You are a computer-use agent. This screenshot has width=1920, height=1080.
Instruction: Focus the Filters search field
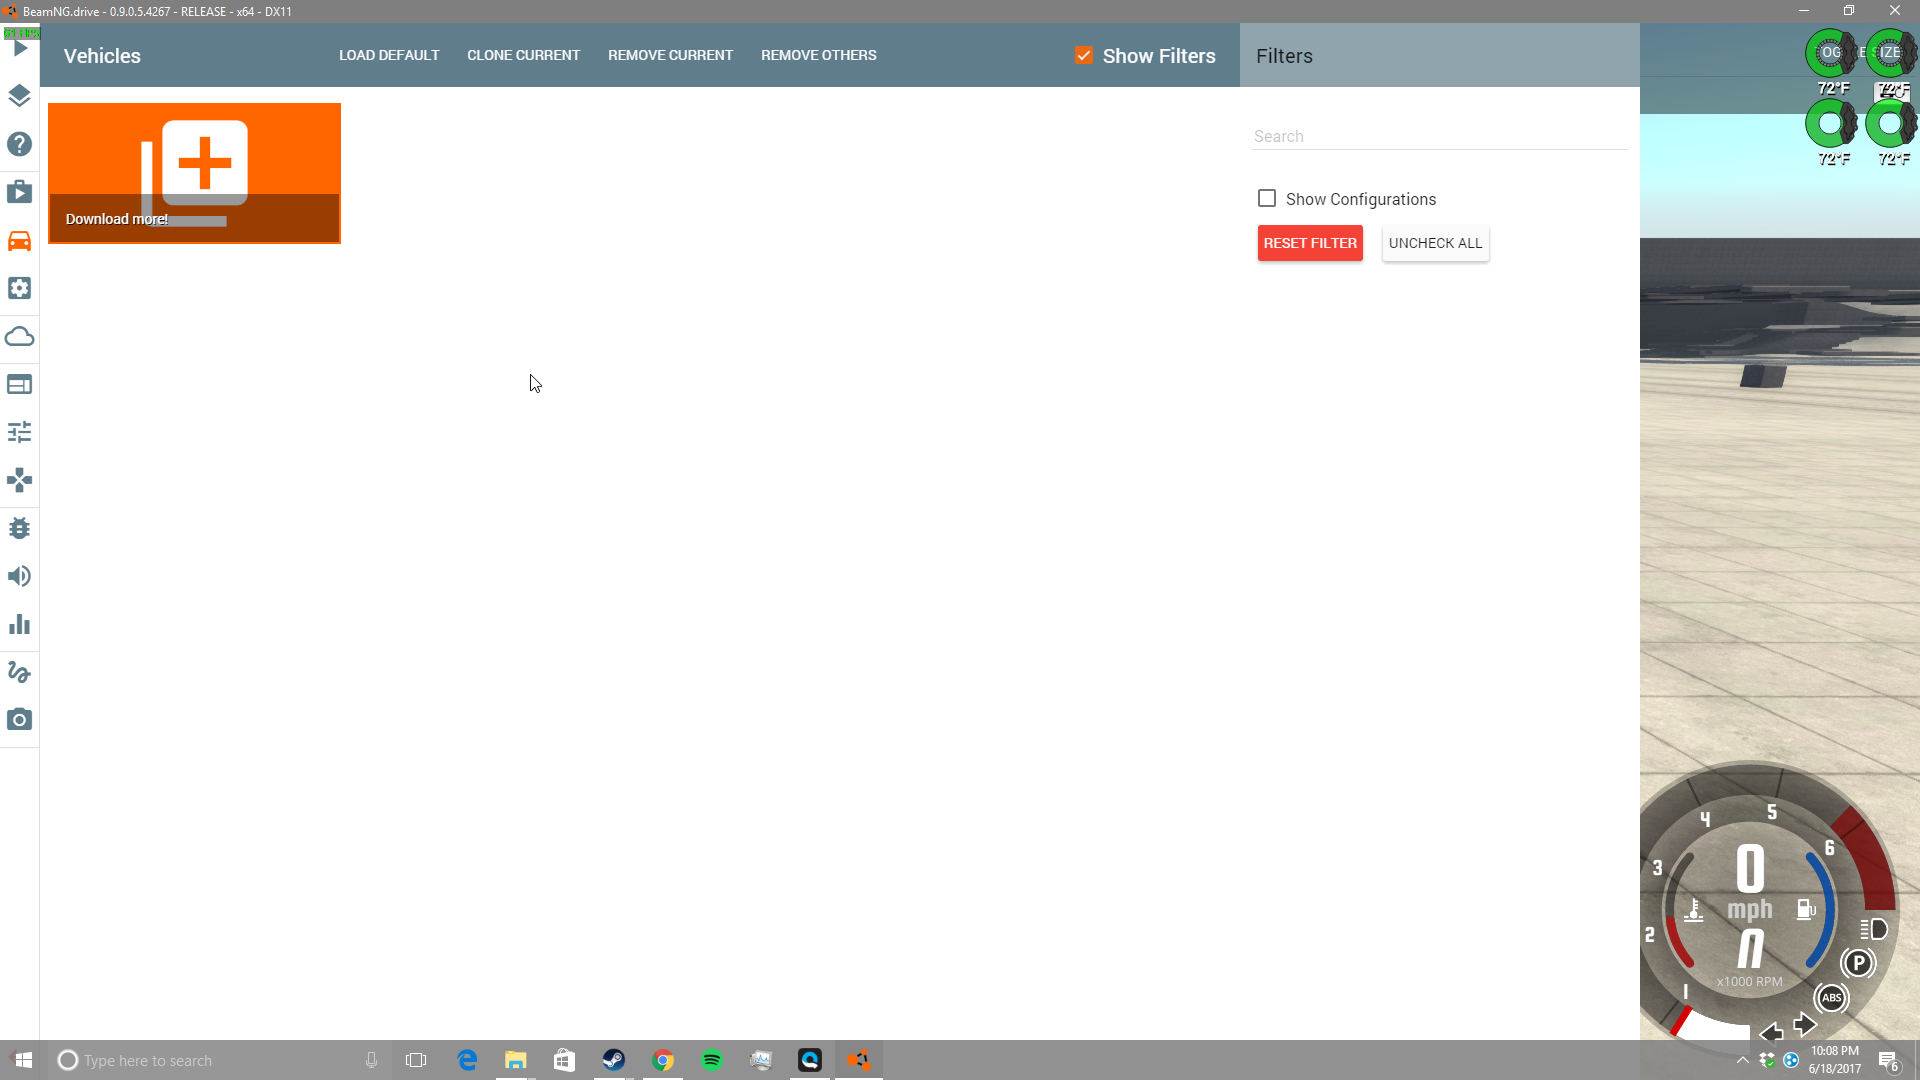click(x=1440, y=136)
